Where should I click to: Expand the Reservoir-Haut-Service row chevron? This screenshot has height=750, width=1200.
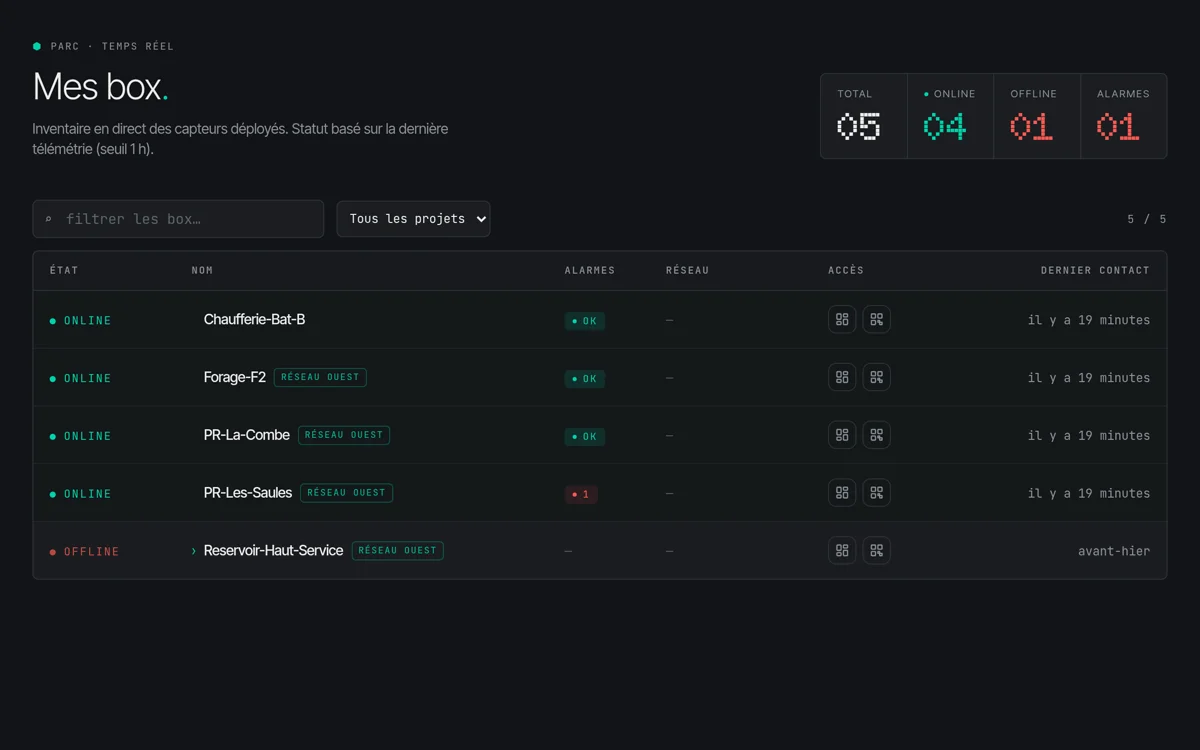pyautogui.click(x=194, y=551)
